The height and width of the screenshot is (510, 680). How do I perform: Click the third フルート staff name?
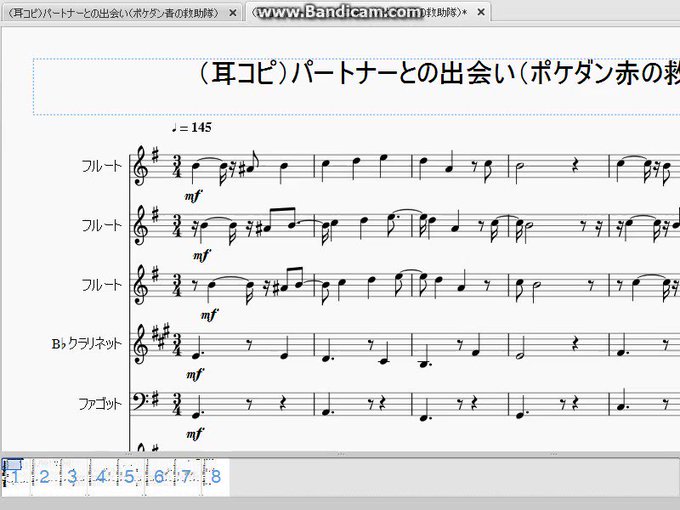(x=102, y=285)
